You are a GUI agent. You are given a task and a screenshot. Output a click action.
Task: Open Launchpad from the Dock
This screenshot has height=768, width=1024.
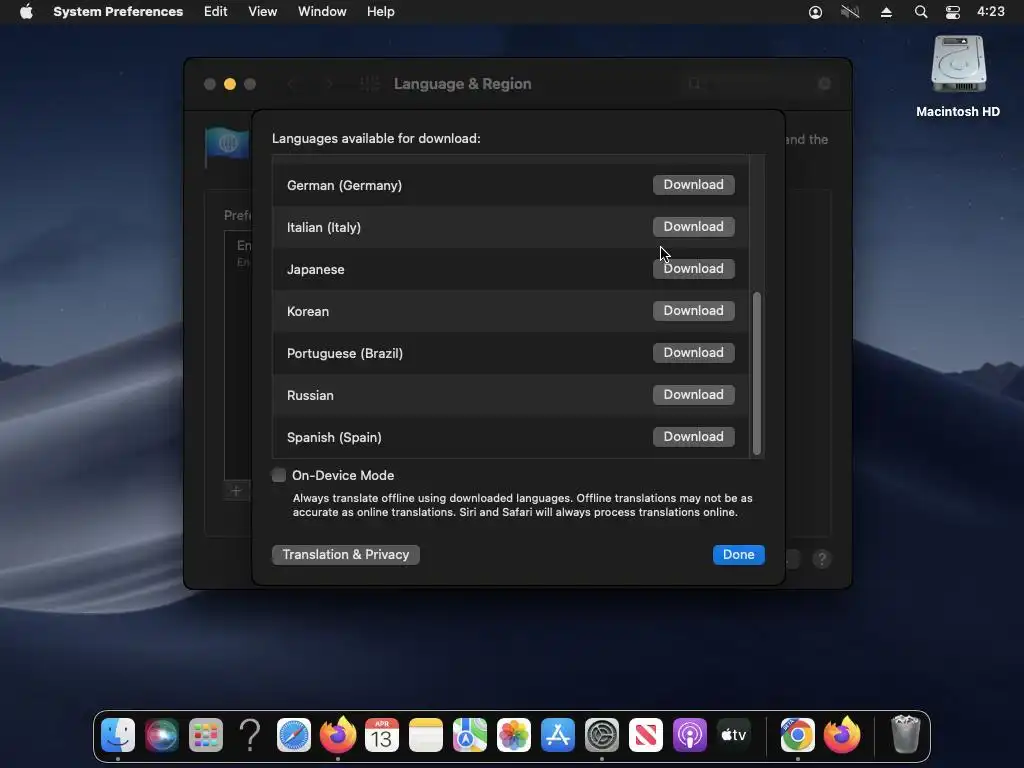[206, 735]
